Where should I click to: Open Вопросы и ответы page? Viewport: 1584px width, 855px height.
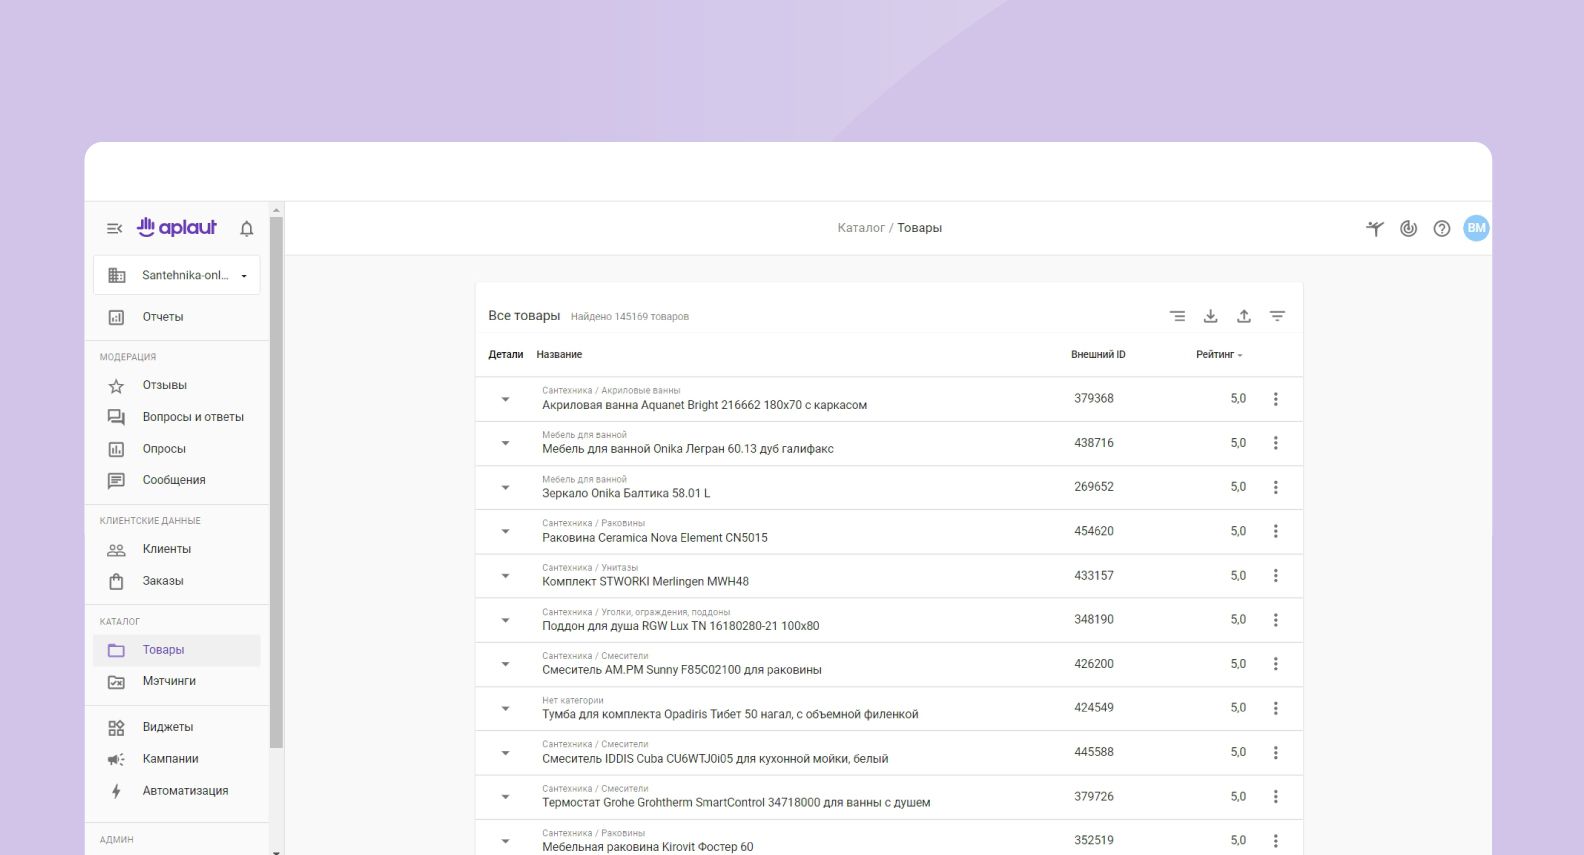click(192, 417)
